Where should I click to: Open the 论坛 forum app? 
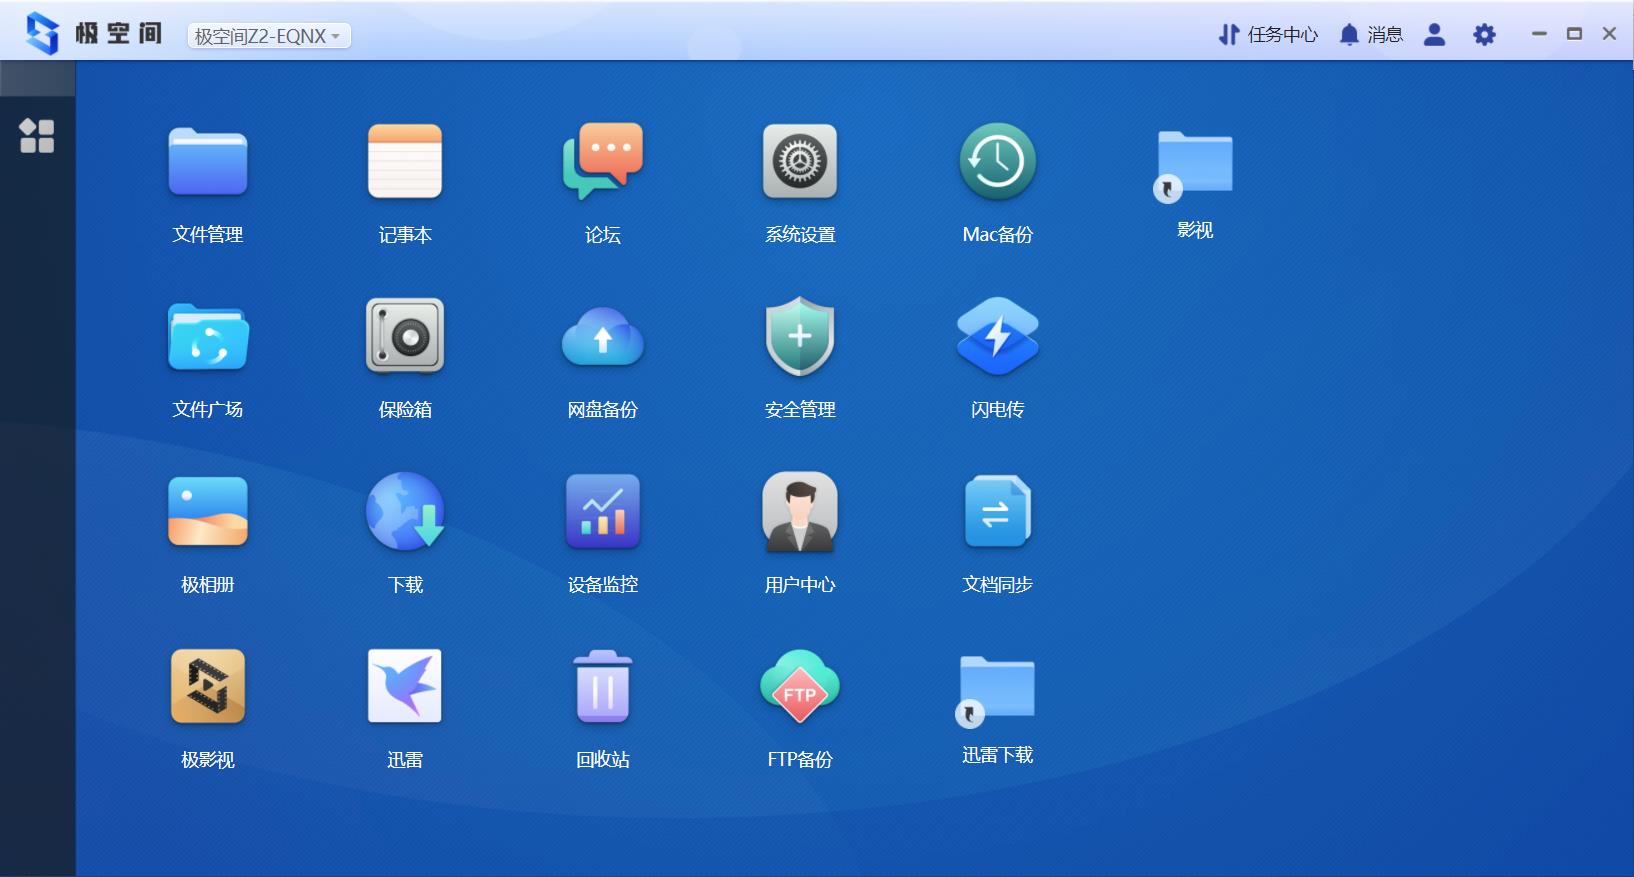click(x=603, y=162)
